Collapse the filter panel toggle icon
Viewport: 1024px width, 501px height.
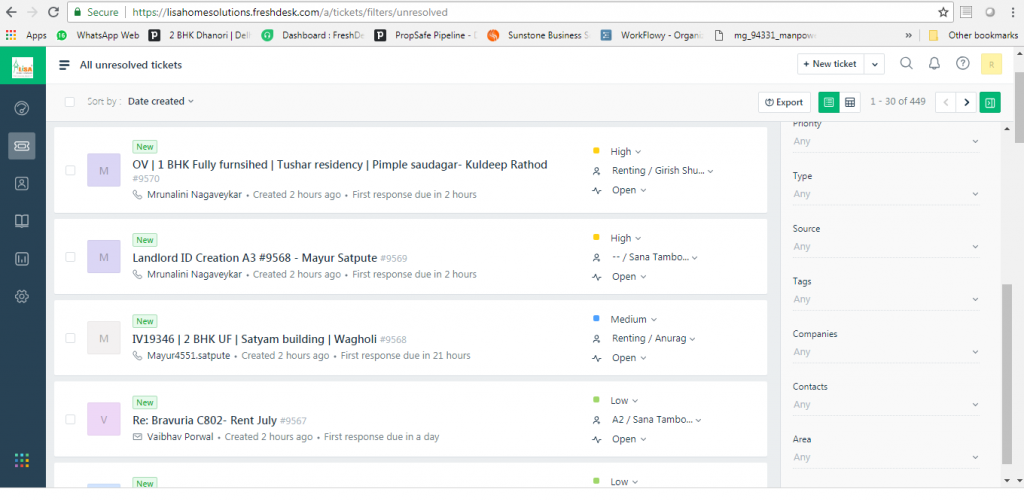pos(990,102)
